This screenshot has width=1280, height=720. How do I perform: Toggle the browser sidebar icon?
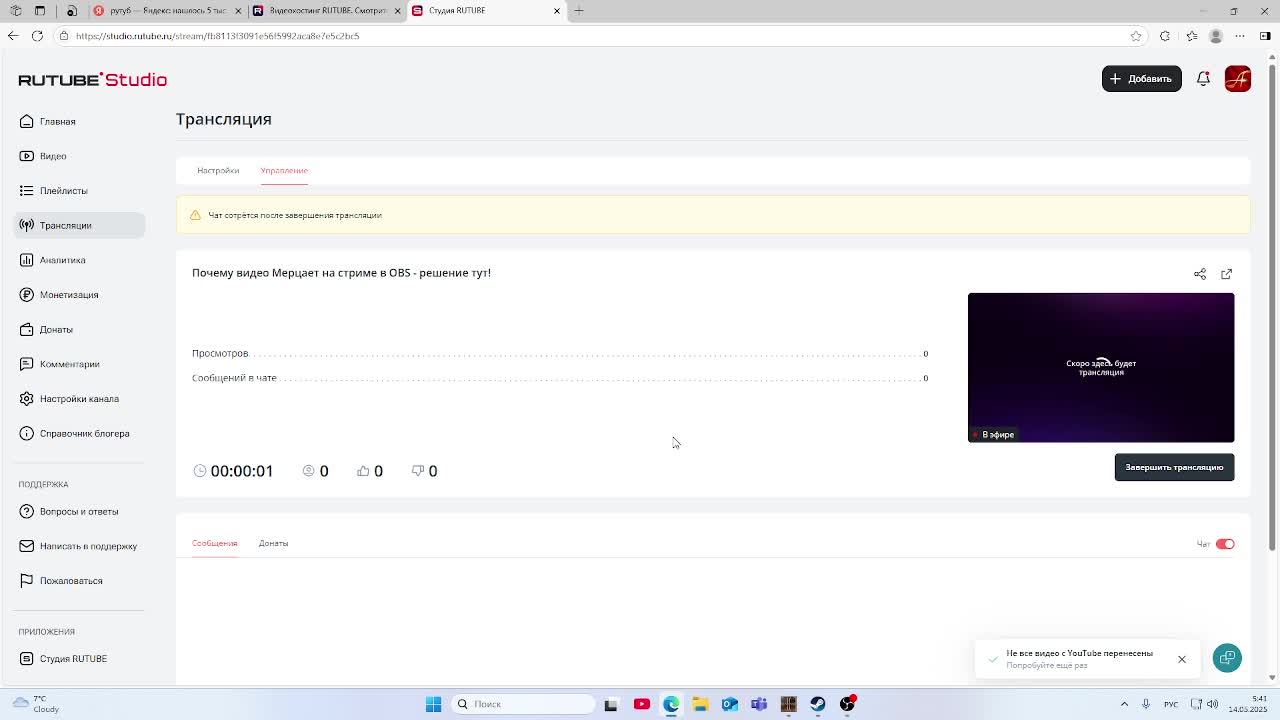pyautogui.click(x=1265, y=36)
